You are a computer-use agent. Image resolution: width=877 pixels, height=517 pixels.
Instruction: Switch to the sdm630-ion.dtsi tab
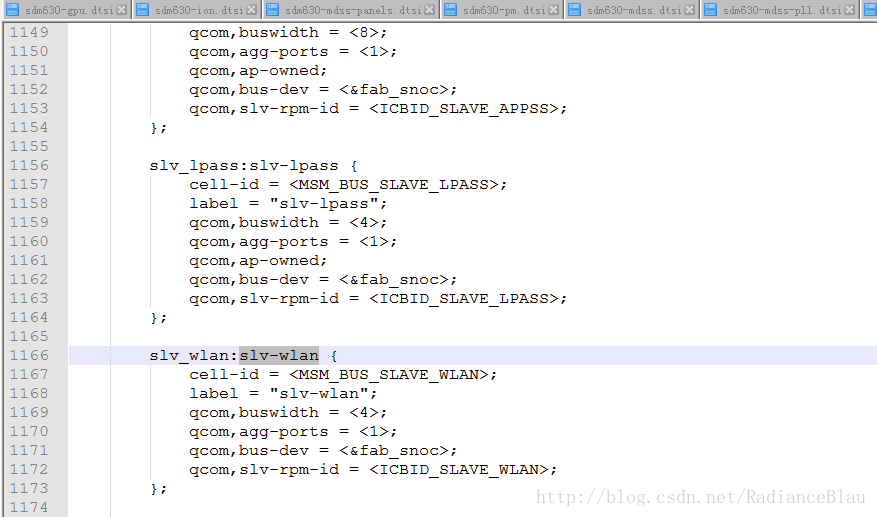(x=199, y=10)
